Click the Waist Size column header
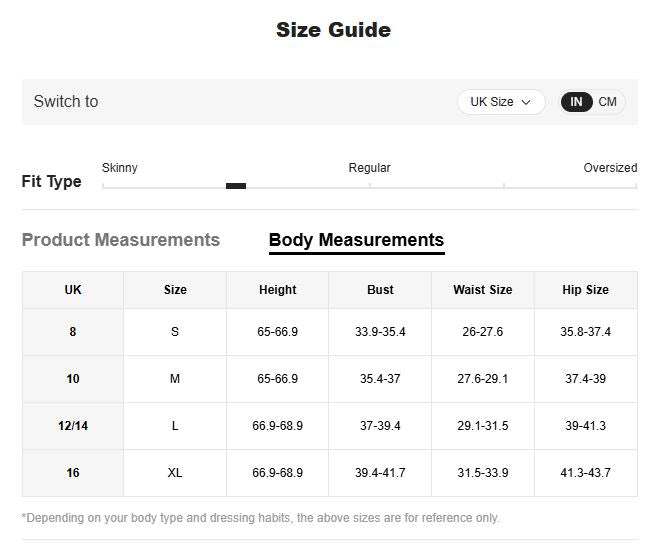The width and height of the screenshot is (662, 548). click(x=482, y=290)
